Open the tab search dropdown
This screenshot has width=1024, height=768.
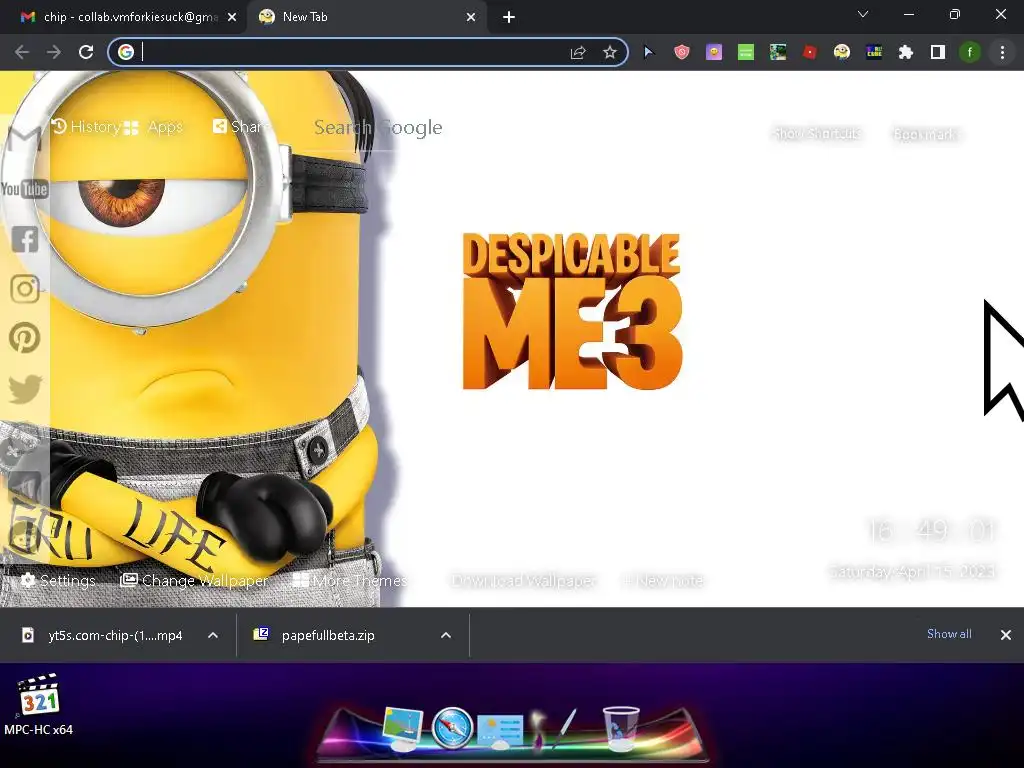coord(863,14)
